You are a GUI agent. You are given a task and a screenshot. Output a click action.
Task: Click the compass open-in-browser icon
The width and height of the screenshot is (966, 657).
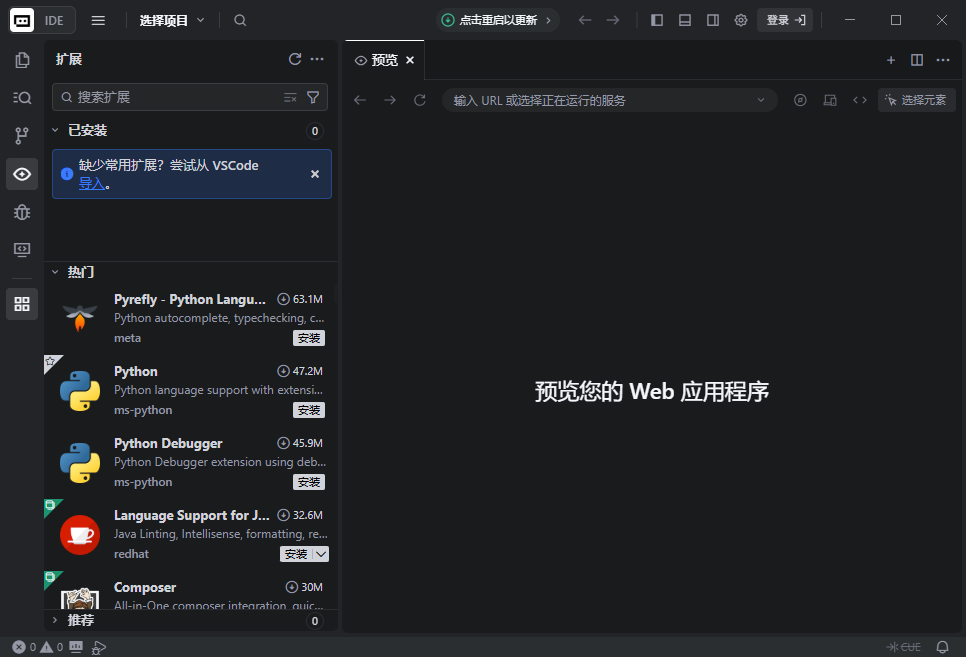point(800,100)
